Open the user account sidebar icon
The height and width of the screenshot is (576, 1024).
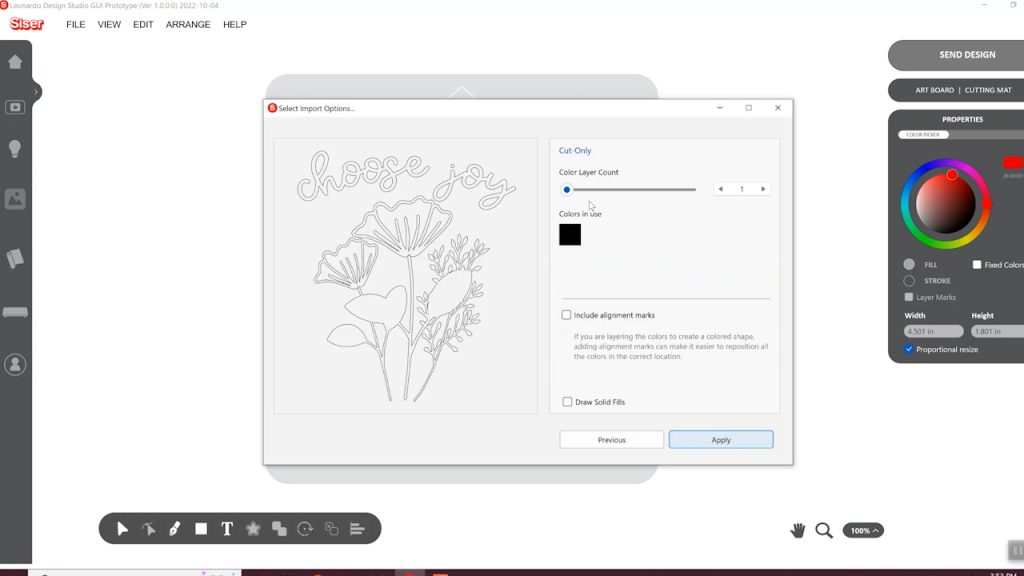(15, 364)
